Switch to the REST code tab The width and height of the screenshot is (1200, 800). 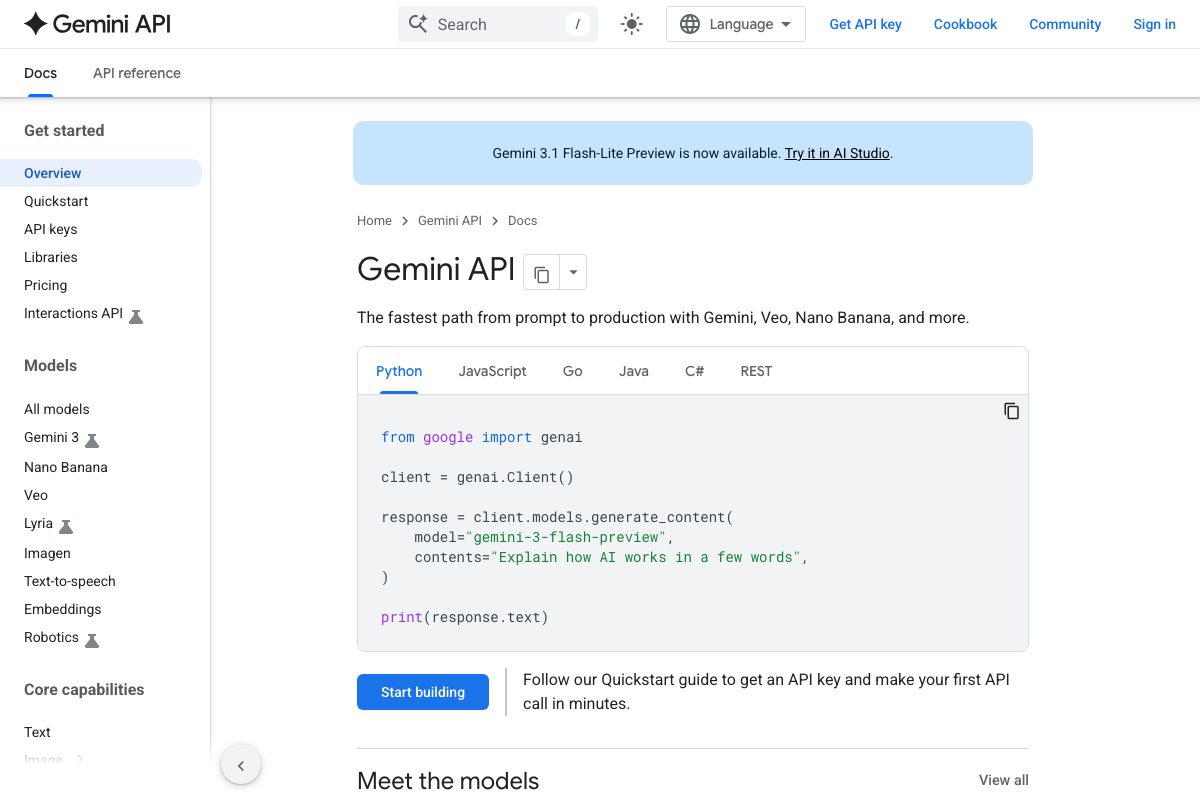tap(756, 371)
